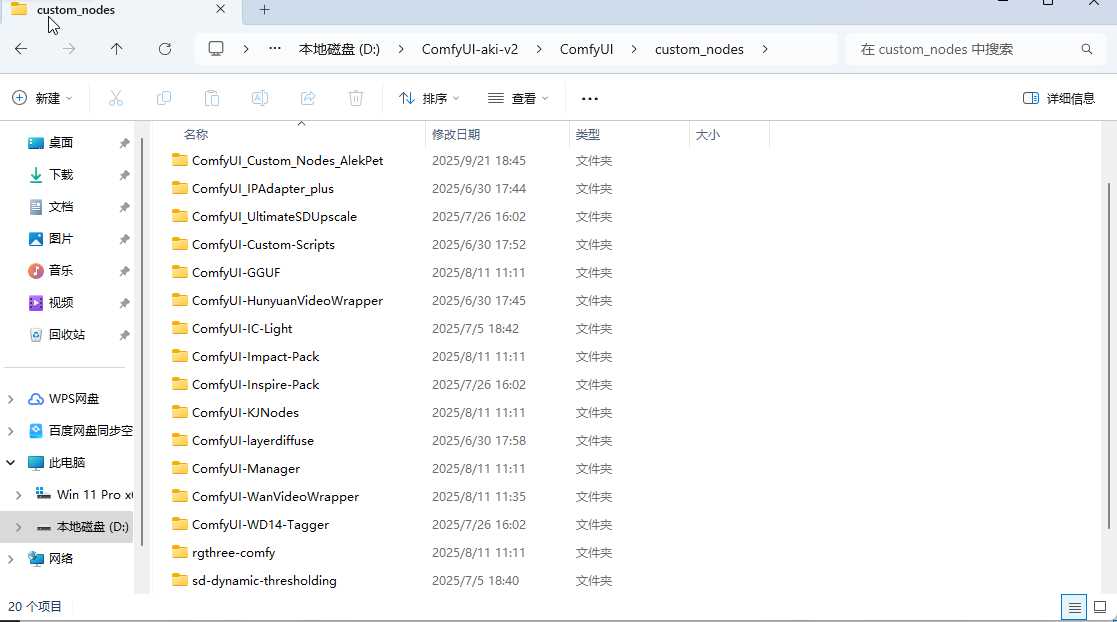
Task: Click the search custom_nodes input field
Action: (965, 49)
